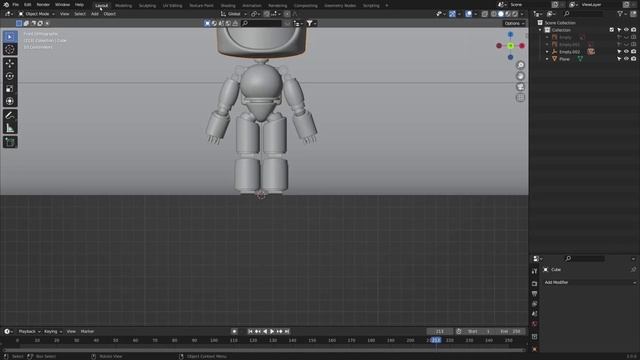Select rendered viewport shading

point(515,14)
